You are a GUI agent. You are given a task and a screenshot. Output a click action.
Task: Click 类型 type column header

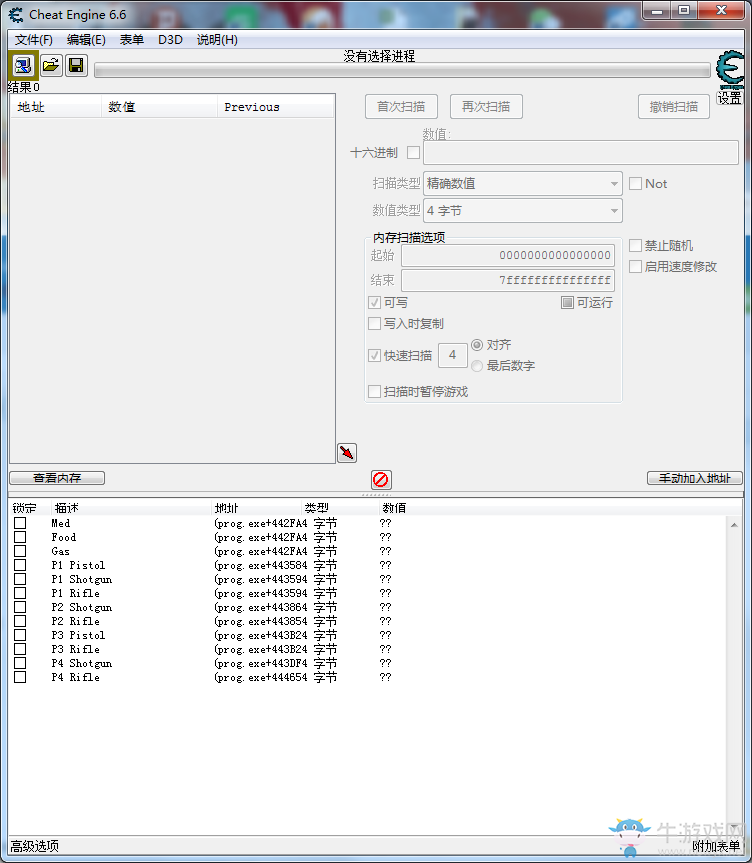[317, 507]
